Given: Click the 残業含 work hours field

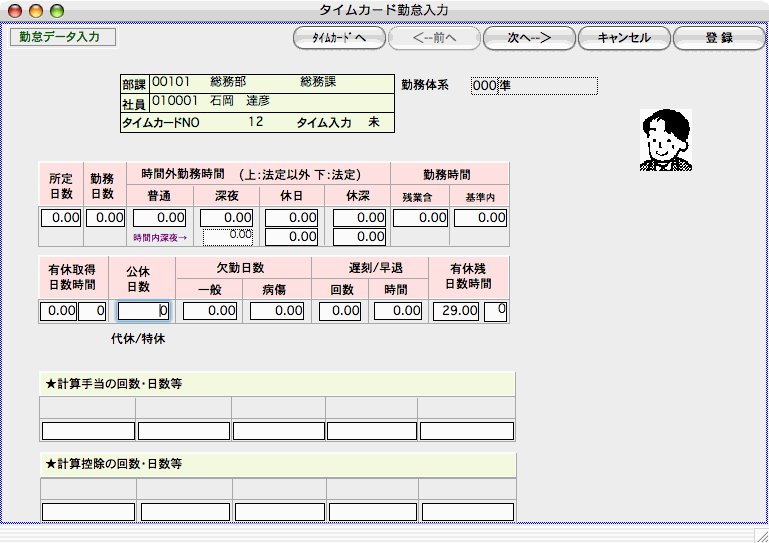Looking at the screenshot, I should 419,217.
